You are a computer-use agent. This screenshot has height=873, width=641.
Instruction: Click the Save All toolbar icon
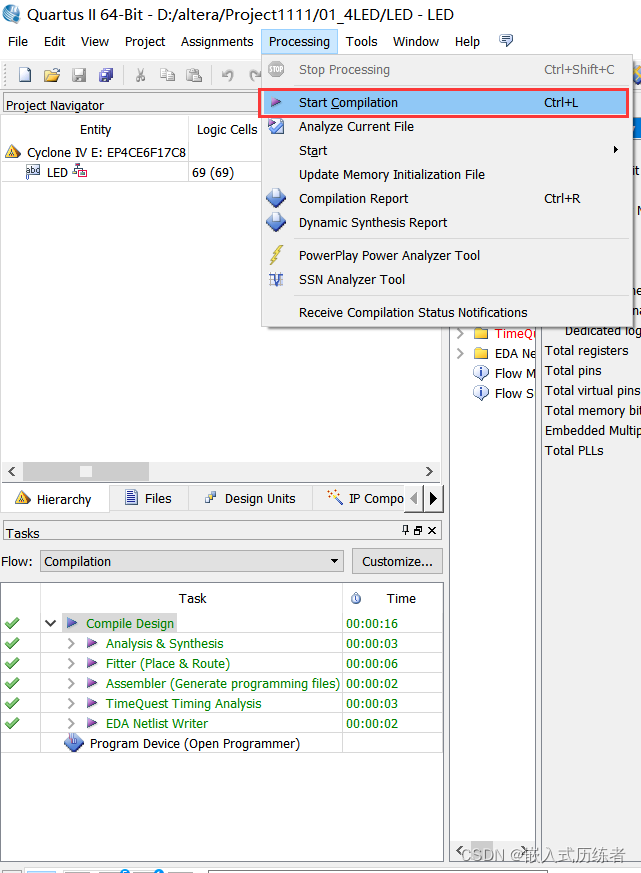click(x=106, y=75)
